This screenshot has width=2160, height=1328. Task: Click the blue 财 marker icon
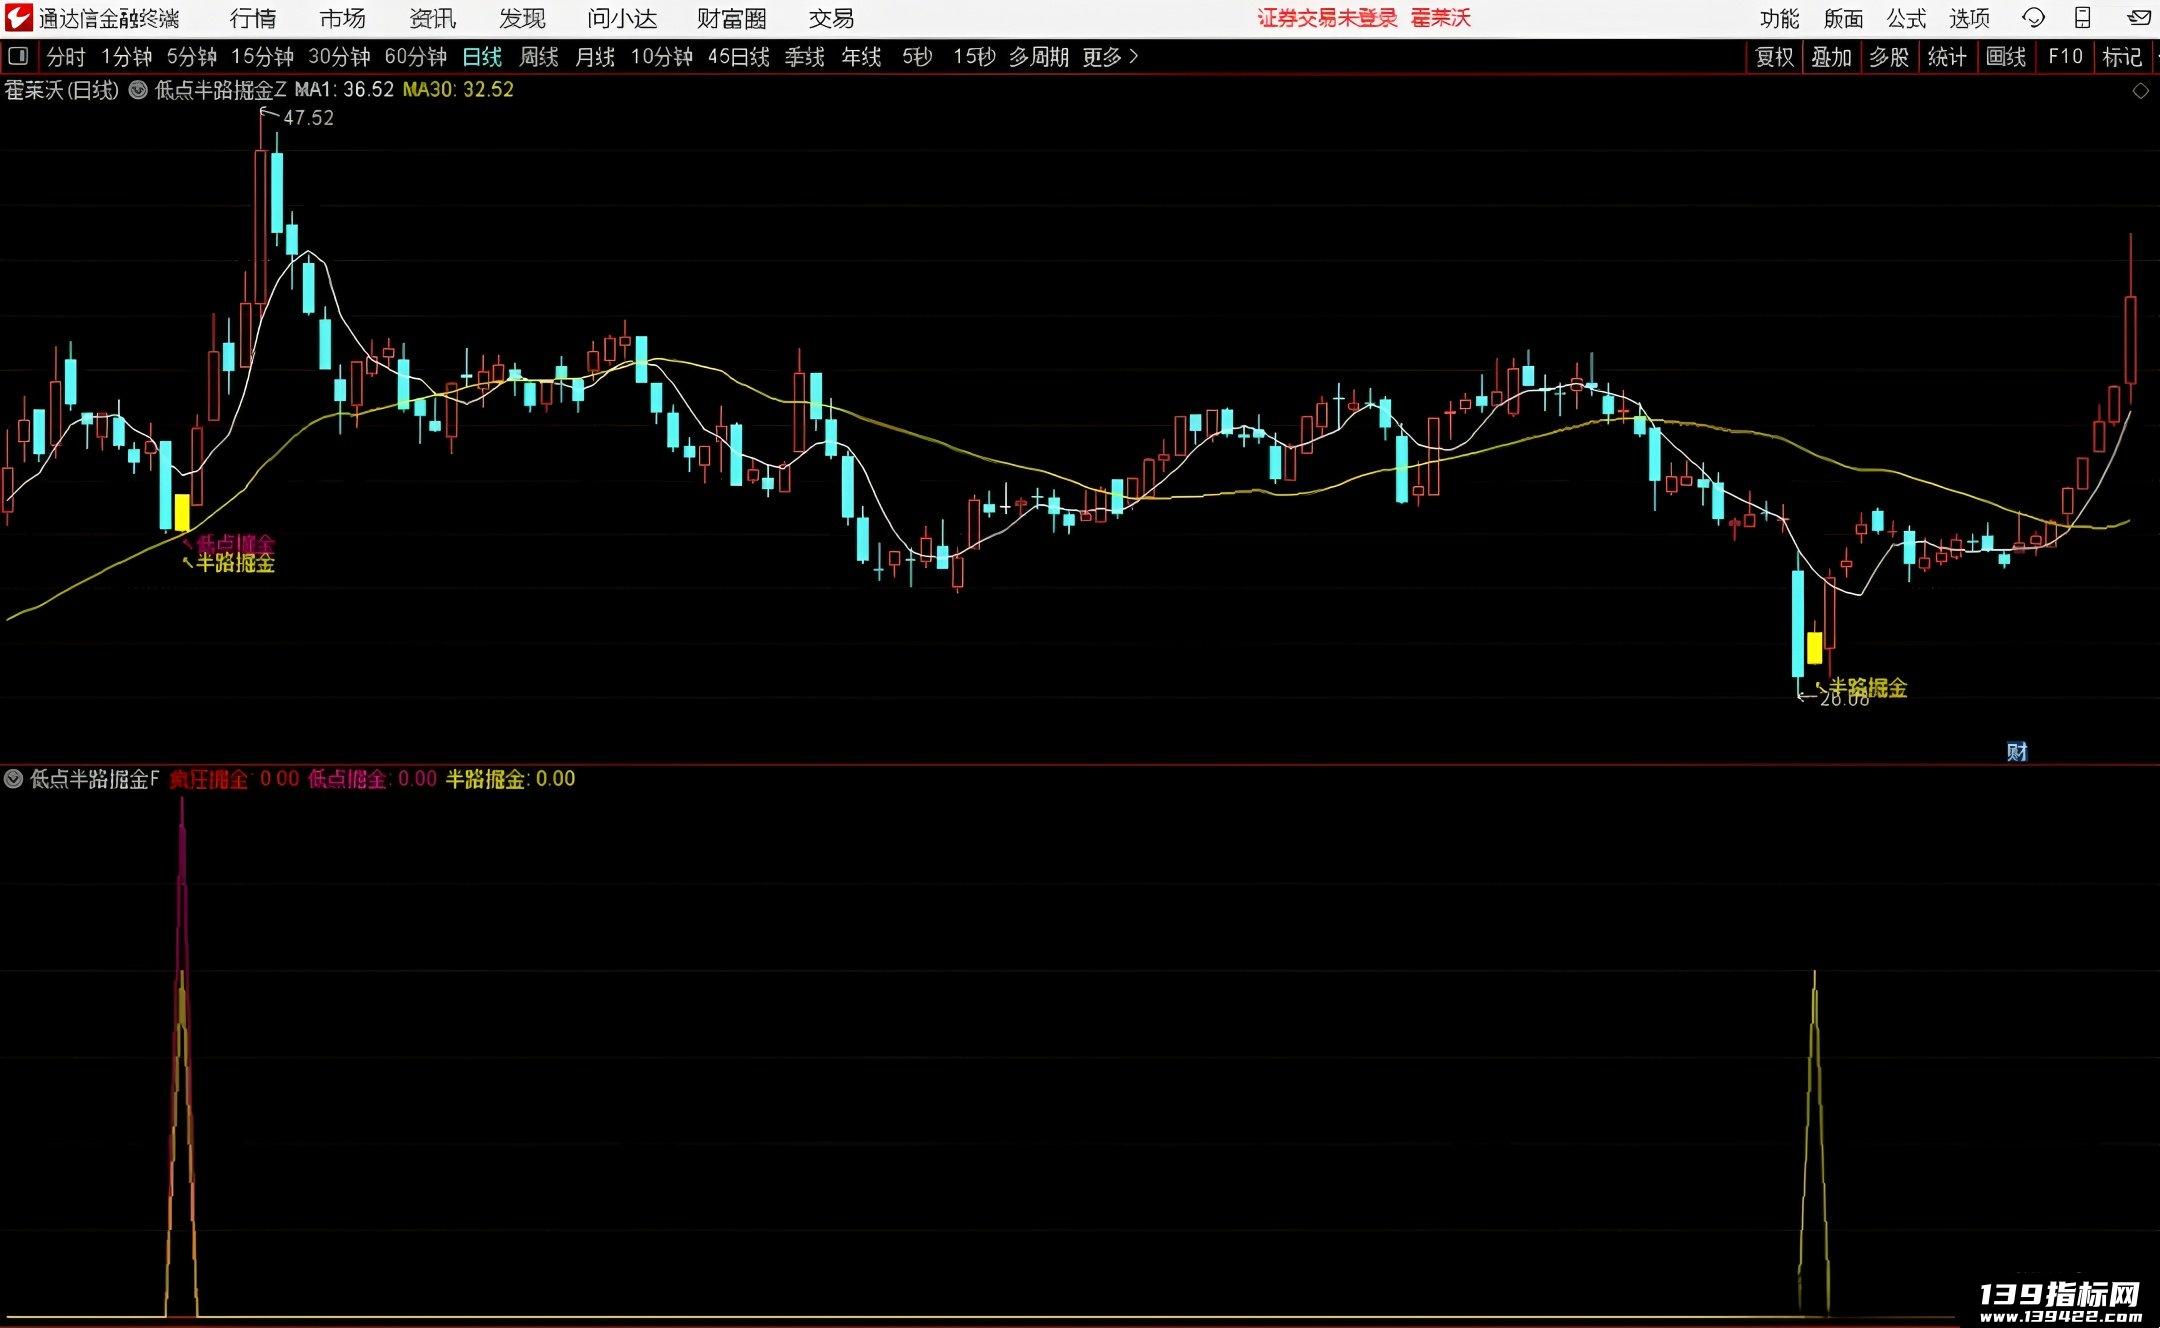coord(2017,752)
